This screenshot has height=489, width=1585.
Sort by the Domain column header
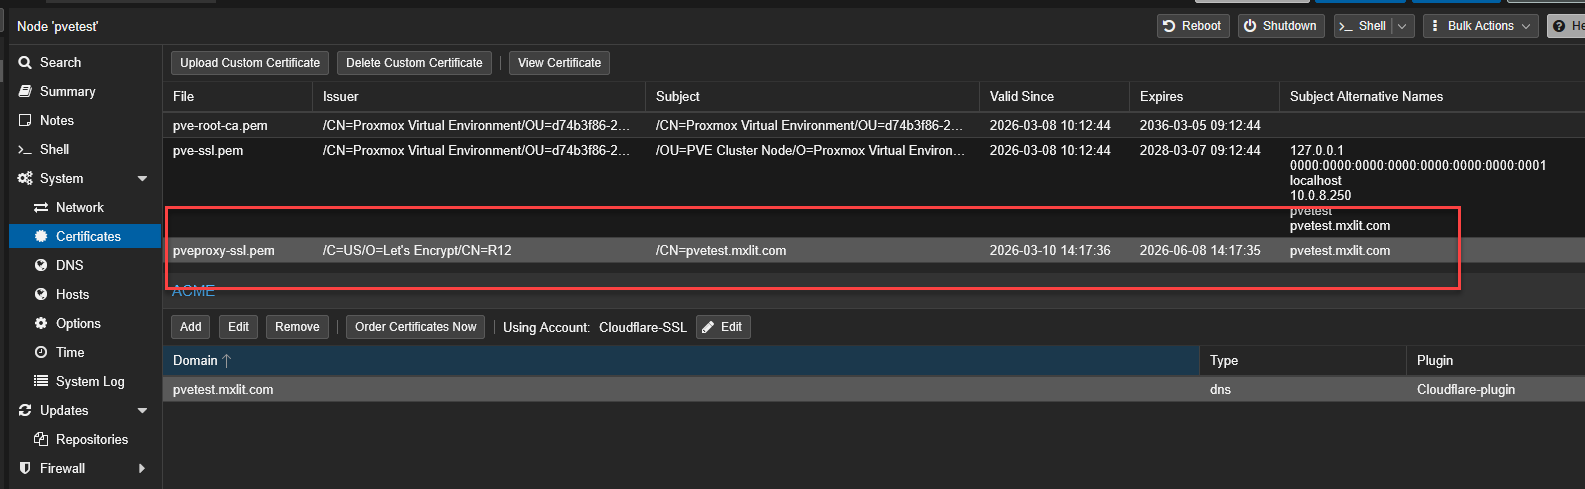click(x=195, y=361)
